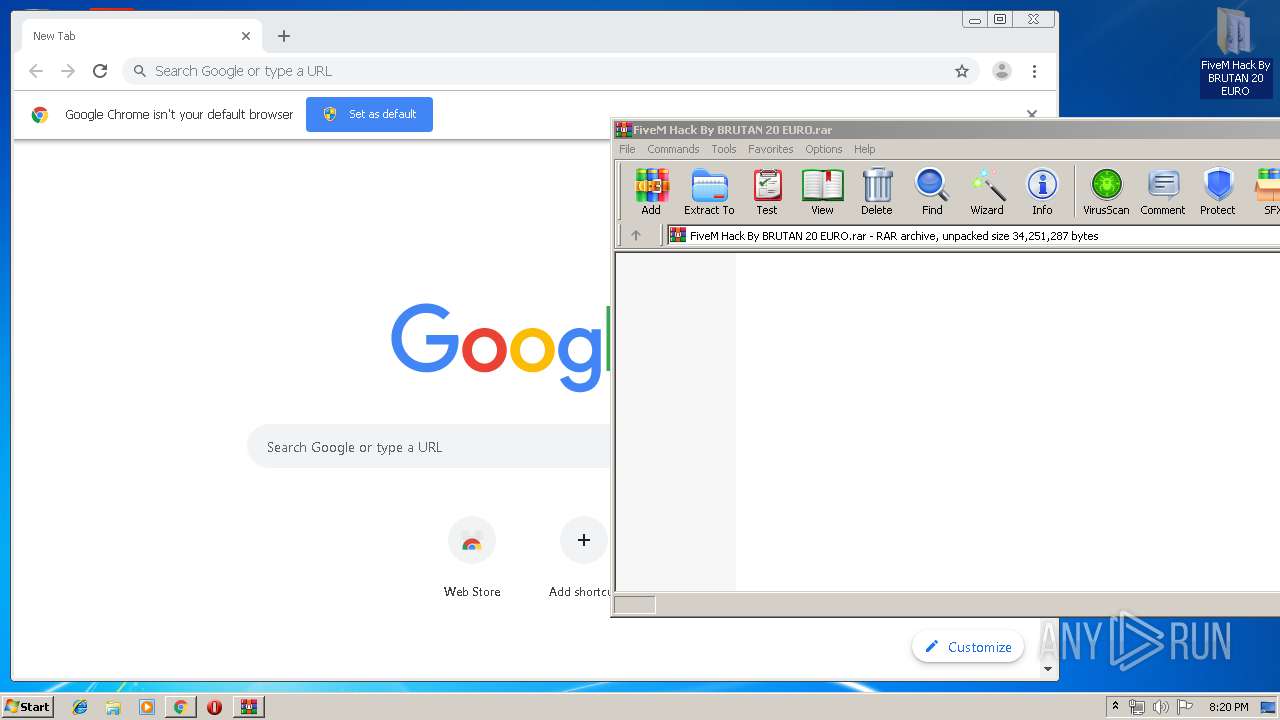Click the Google search box on the page
This screenshot has height=720, width=1280.
430,447
